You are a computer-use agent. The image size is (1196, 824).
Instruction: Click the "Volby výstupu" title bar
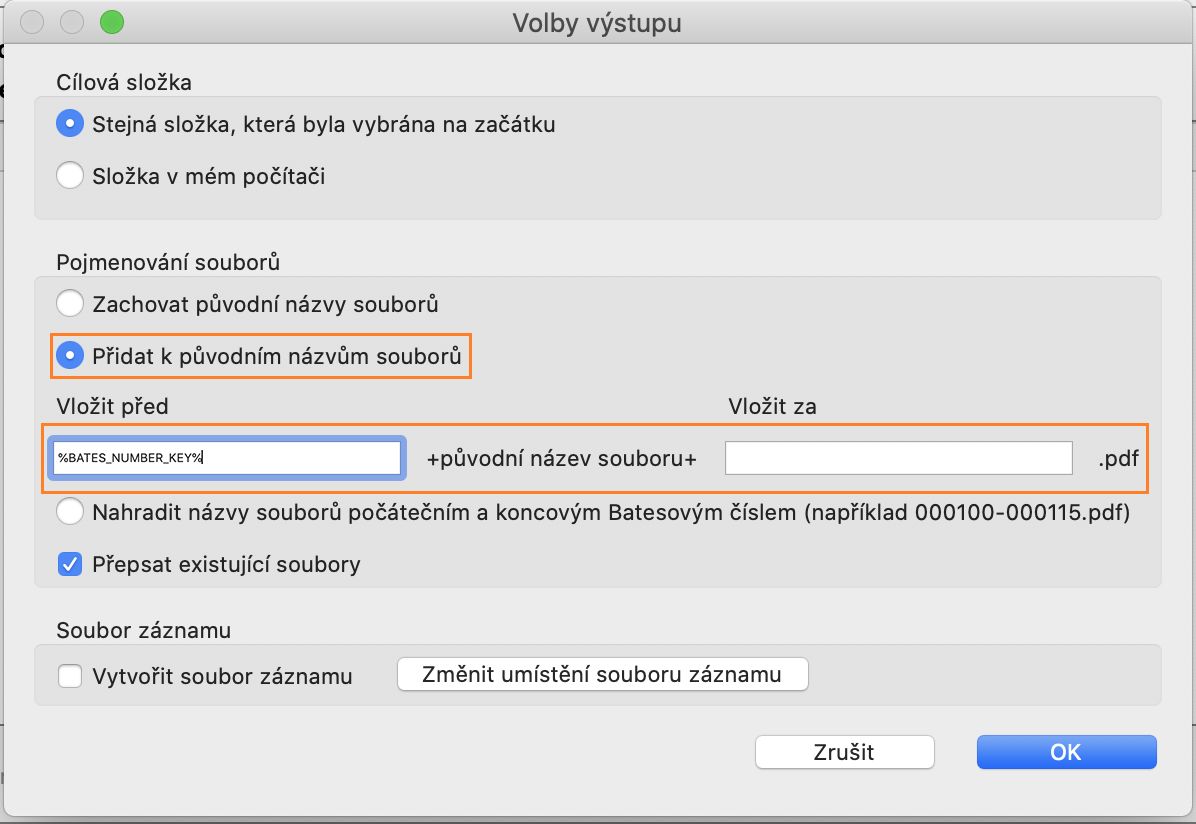597,22
